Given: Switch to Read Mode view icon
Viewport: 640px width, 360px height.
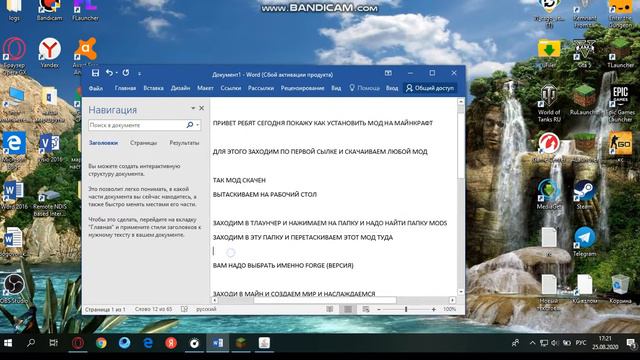Looking at the screenshot, I should click(x=329, y=309).
